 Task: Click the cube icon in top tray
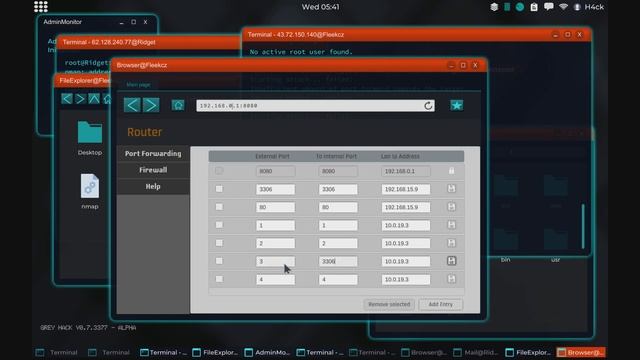pos(494,7)
